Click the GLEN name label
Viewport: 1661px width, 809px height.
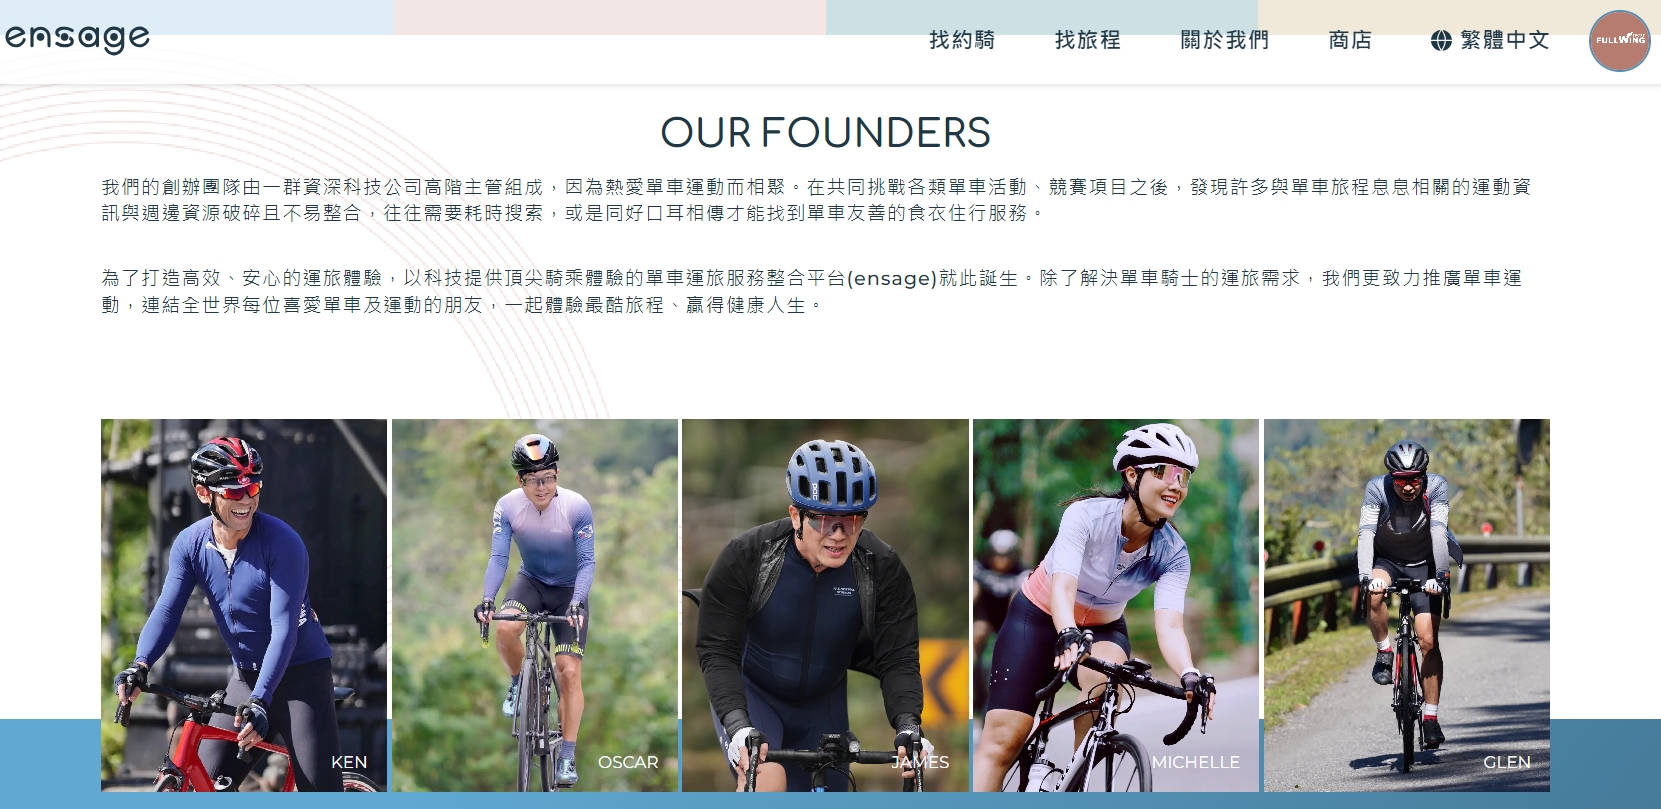pyautogui.click(x=1507, y=762)
